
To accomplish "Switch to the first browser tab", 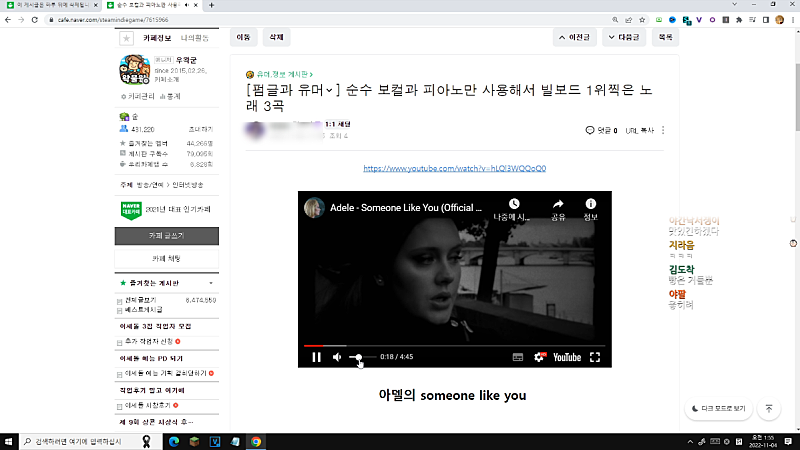I will [51, 5].
